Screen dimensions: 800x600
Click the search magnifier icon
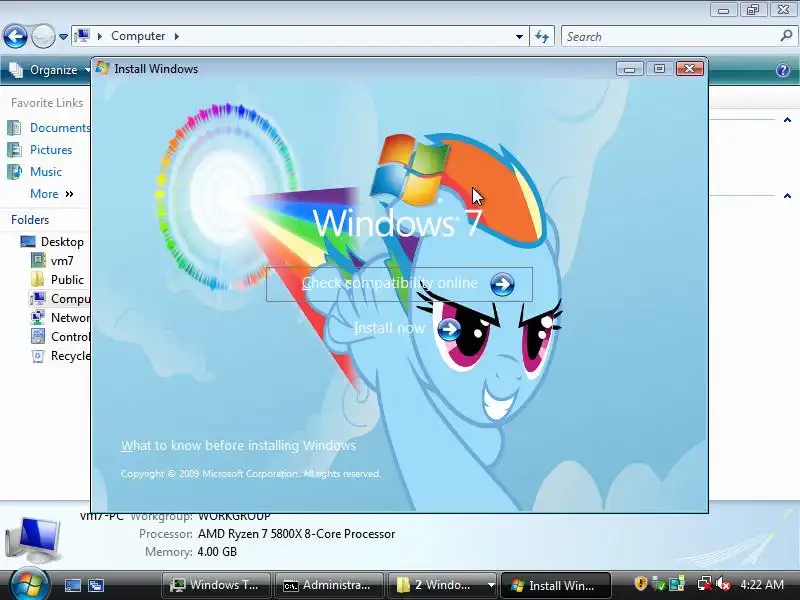point(786,36)
